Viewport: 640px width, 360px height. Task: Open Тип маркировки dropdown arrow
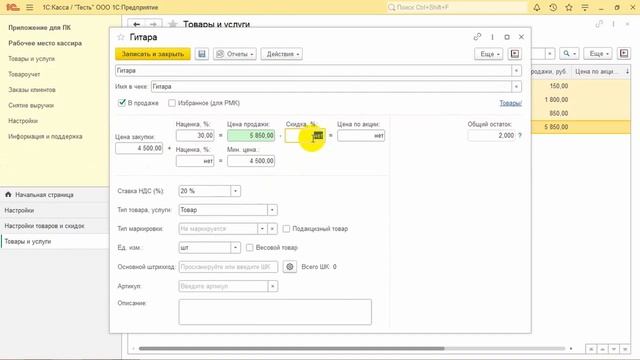[x=262, y=229]
